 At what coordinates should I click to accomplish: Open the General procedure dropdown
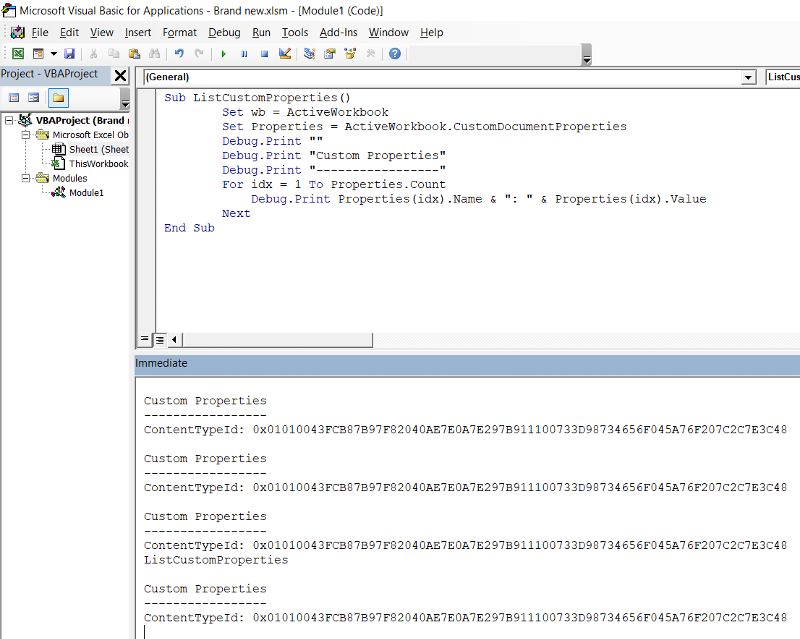click(x=749, y=76)
